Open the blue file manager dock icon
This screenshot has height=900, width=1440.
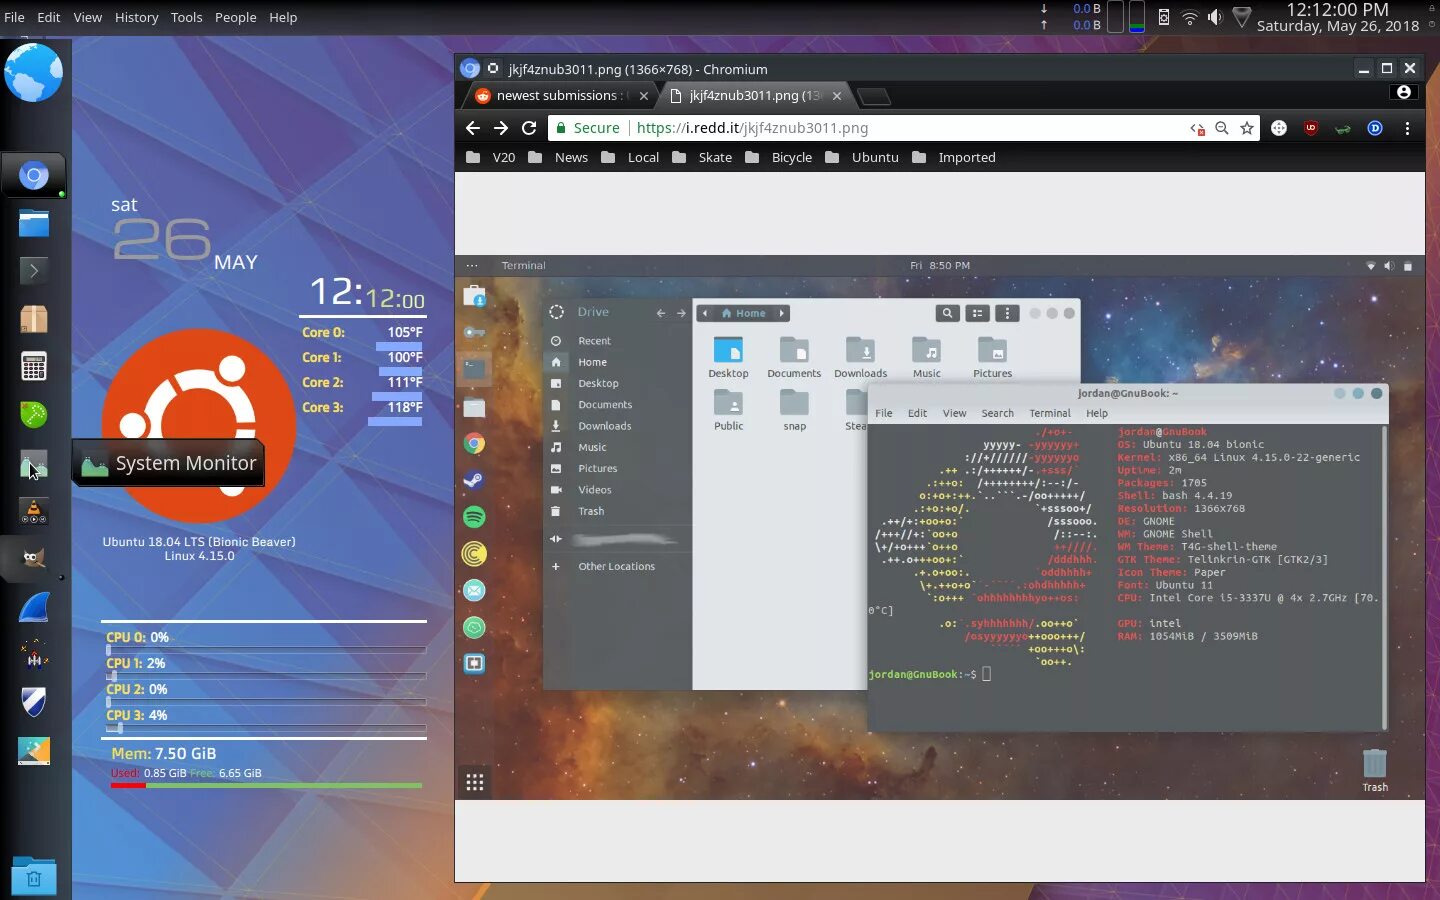tap(34, 223)
